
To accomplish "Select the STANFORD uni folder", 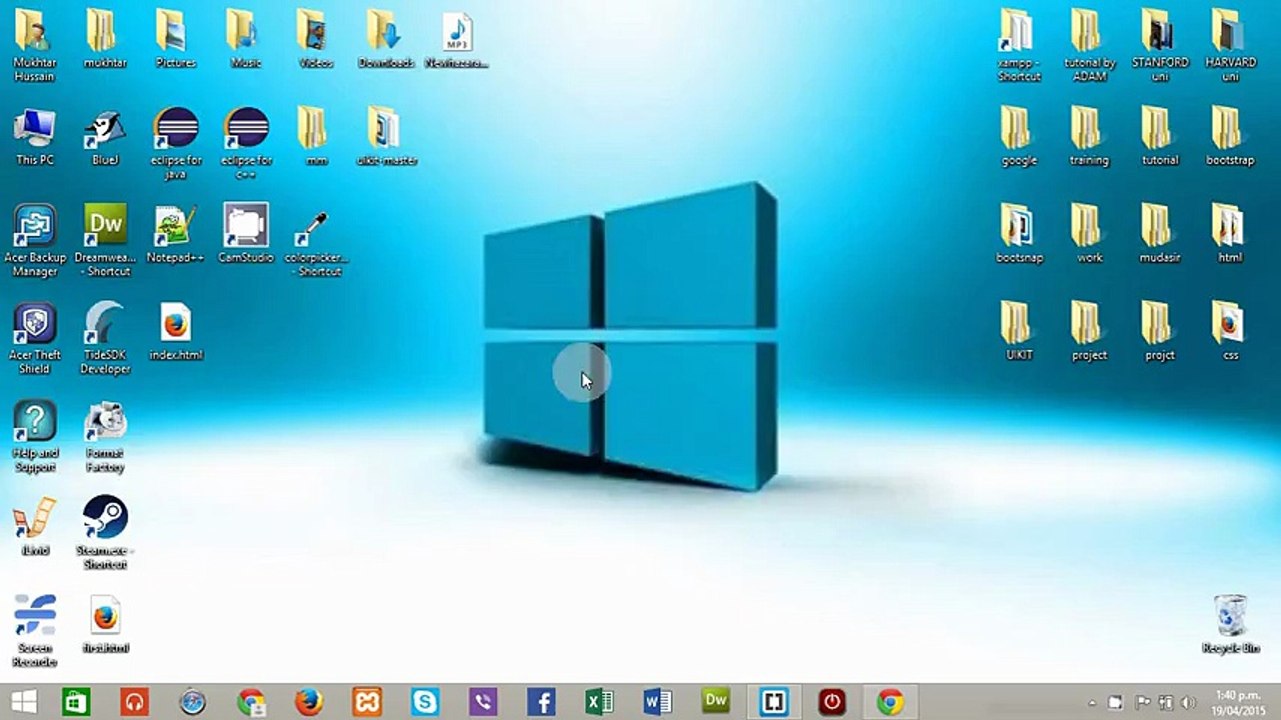I will pos(1160,45).
